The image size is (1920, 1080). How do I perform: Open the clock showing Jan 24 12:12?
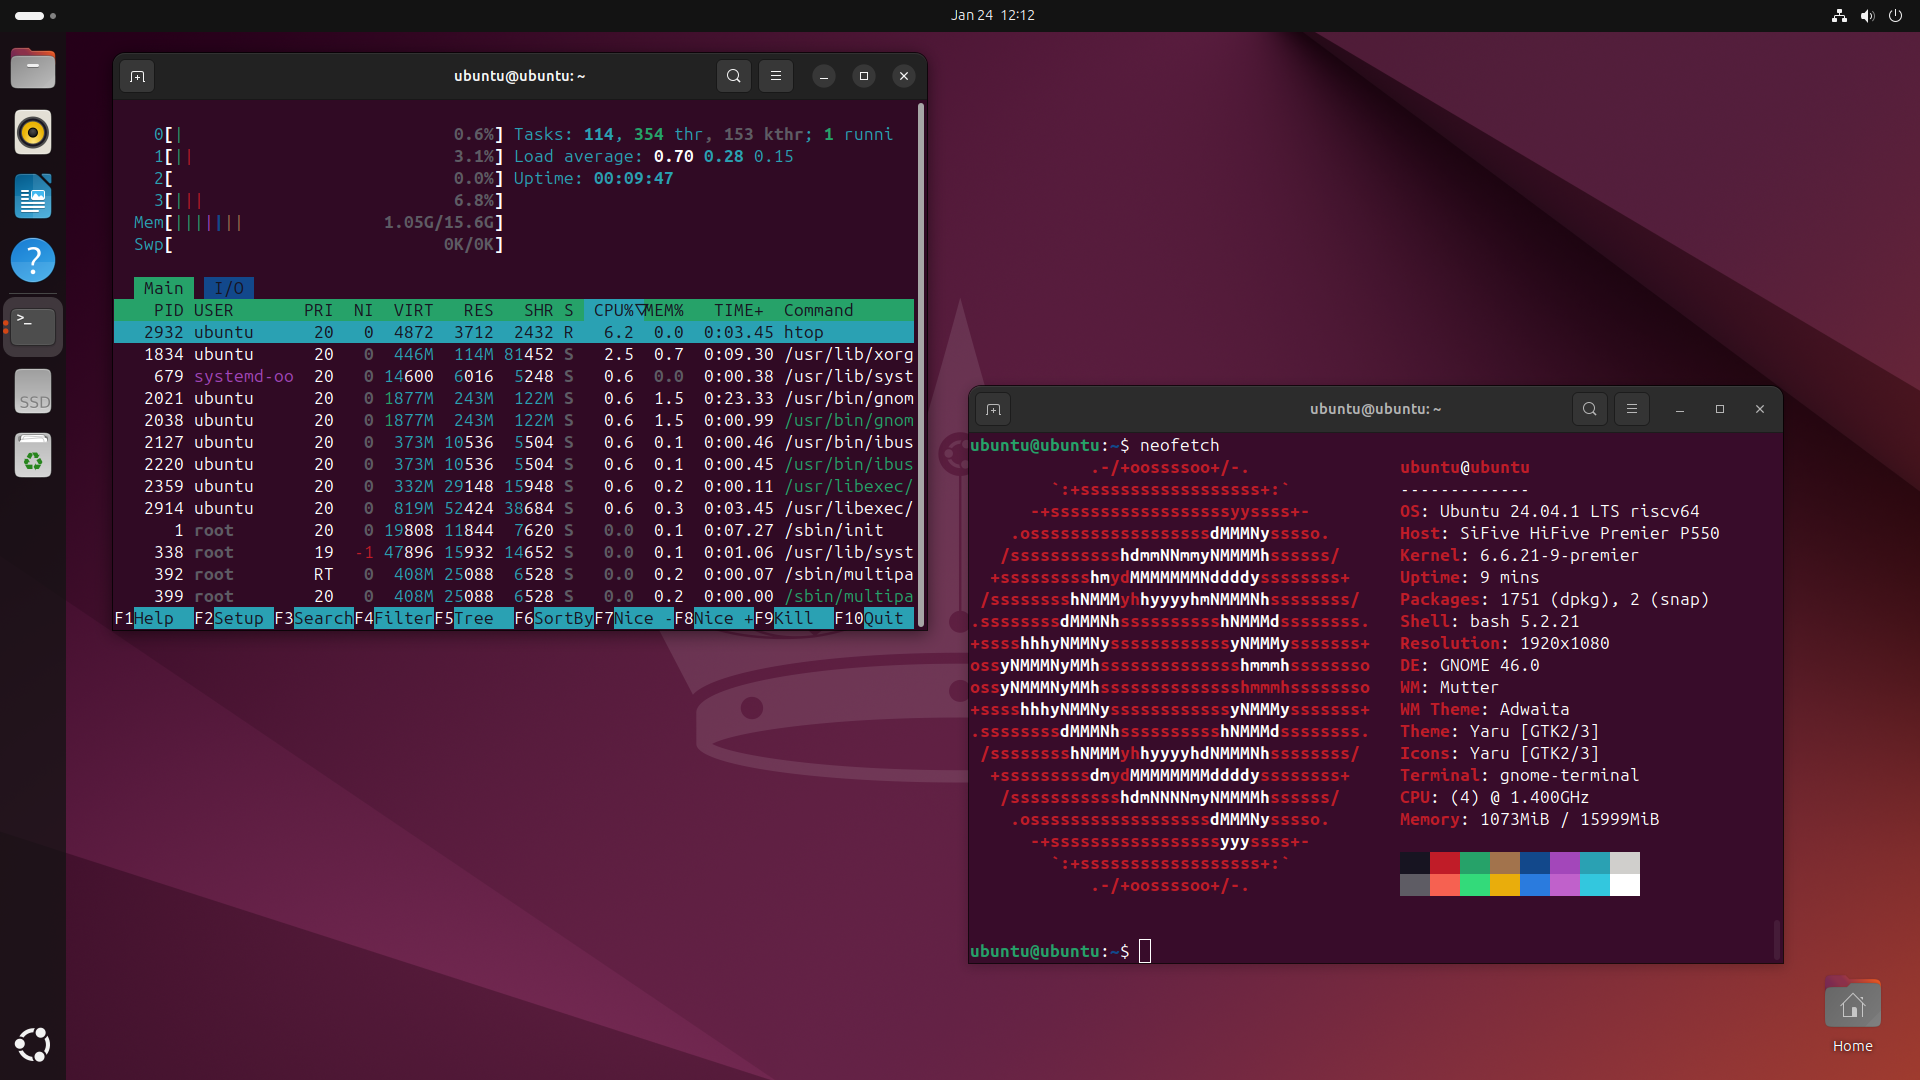(993, 15)
